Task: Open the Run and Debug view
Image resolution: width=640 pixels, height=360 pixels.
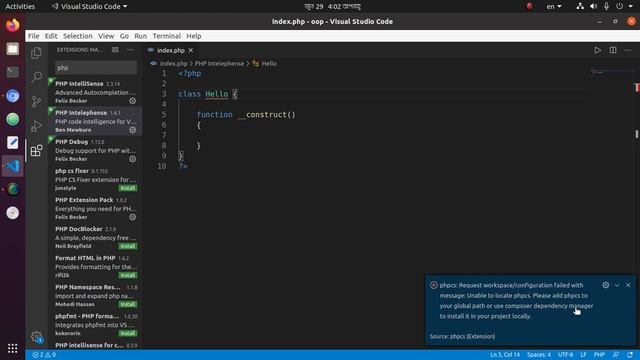Action: point(36,126)
